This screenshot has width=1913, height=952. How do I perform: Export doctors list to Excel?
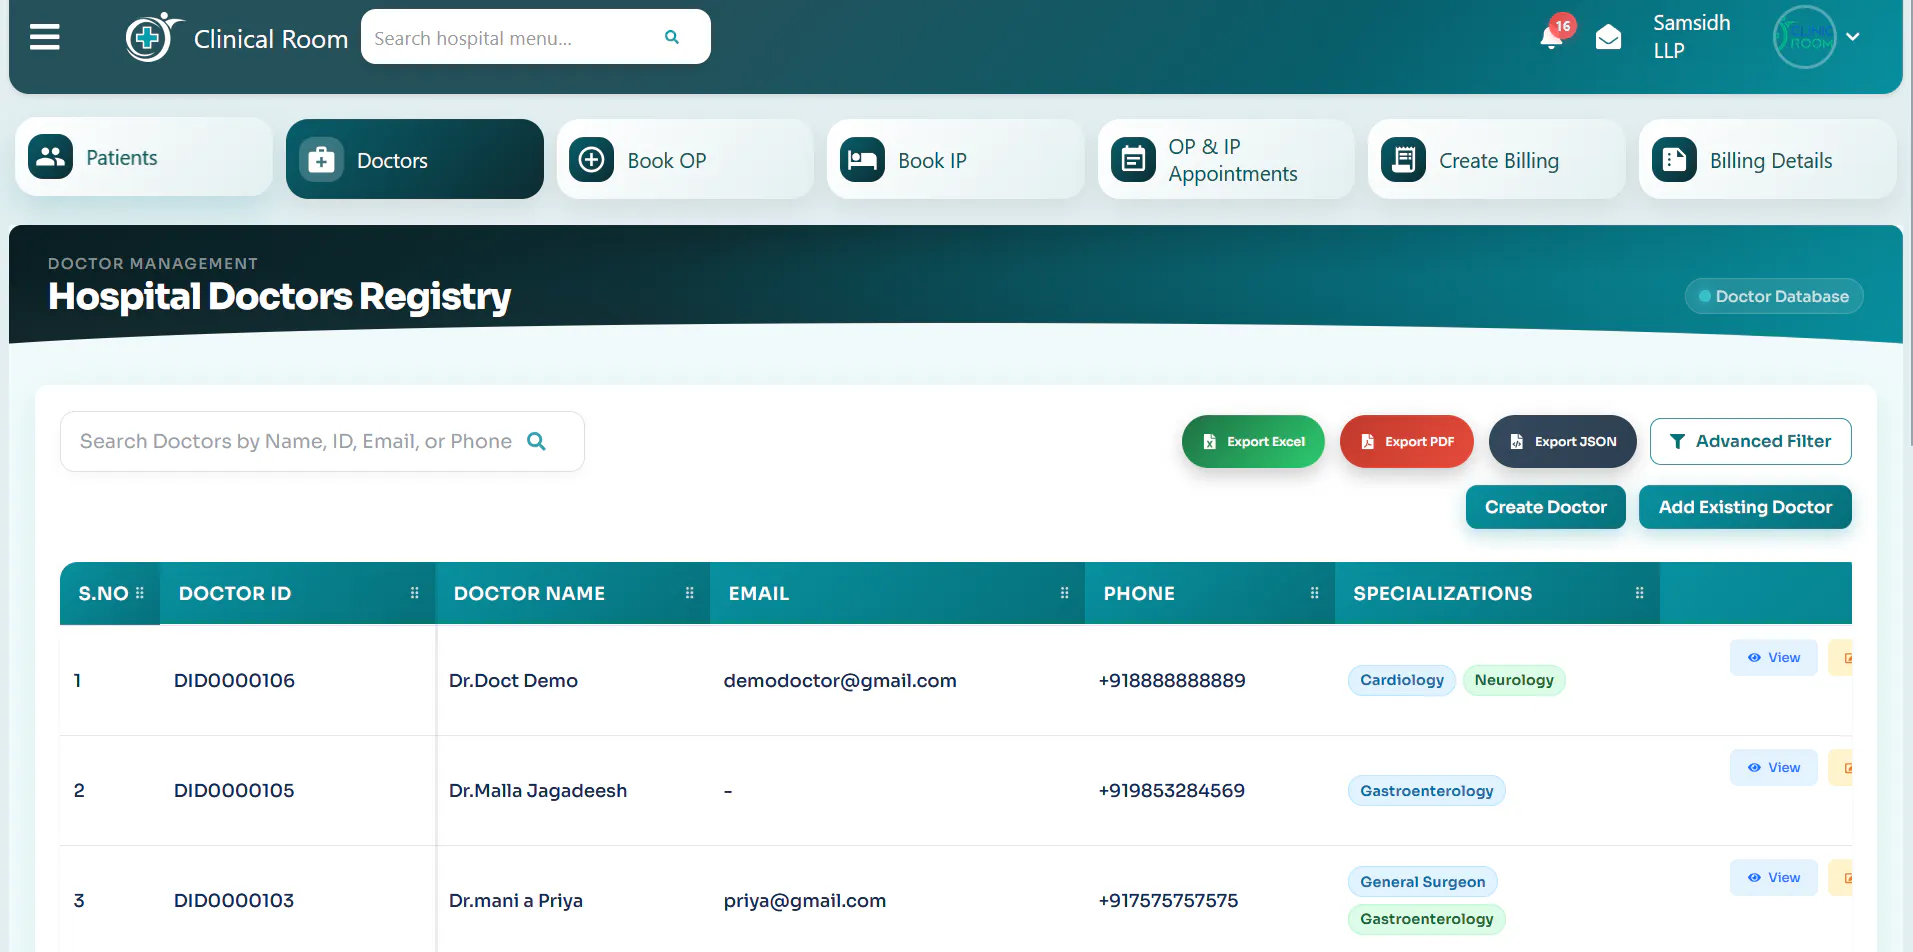(x=1253, y=441)
